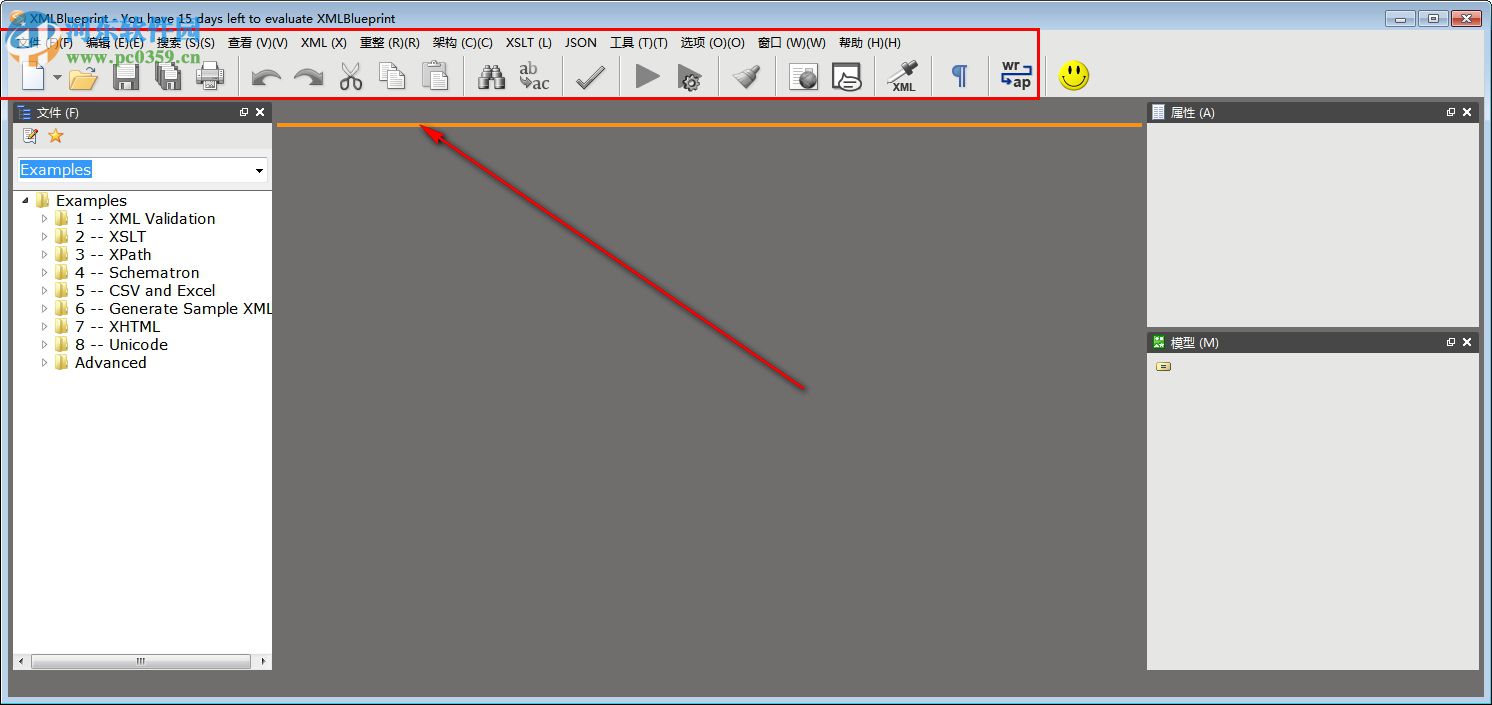Select the 8 -- Unicode tree item
Image resolution: width=1492 pixels, height=705 pixels.
click(x=121, y=345)
